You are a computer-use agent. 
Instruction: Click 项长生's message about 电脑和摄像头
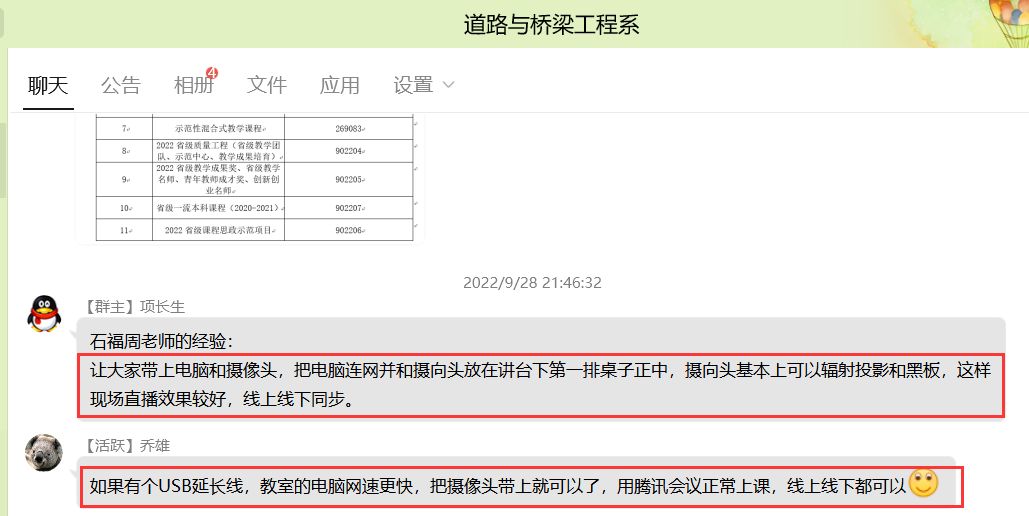[540, 384]
